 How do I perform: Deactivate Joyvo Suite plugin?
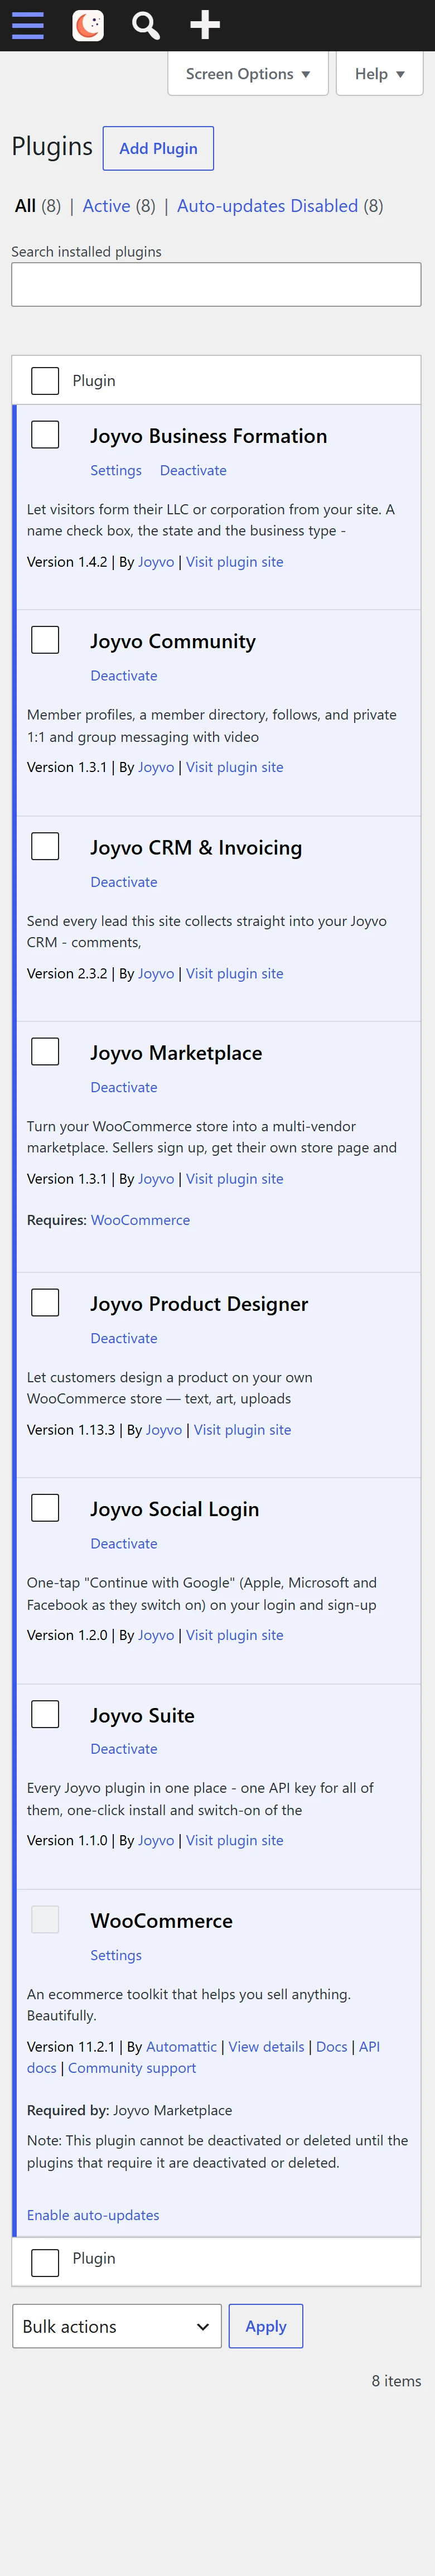click(x=124, y=1749)
